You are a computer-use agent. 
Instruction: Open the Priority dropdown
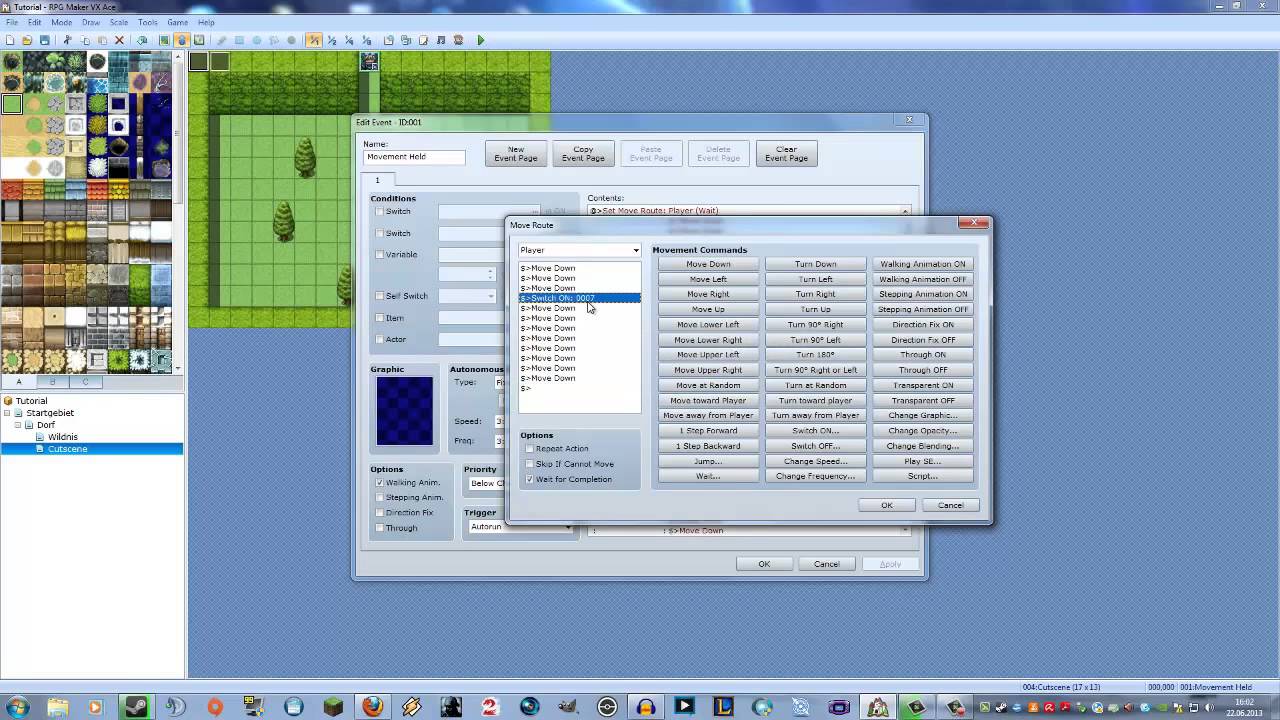[485, 483]
